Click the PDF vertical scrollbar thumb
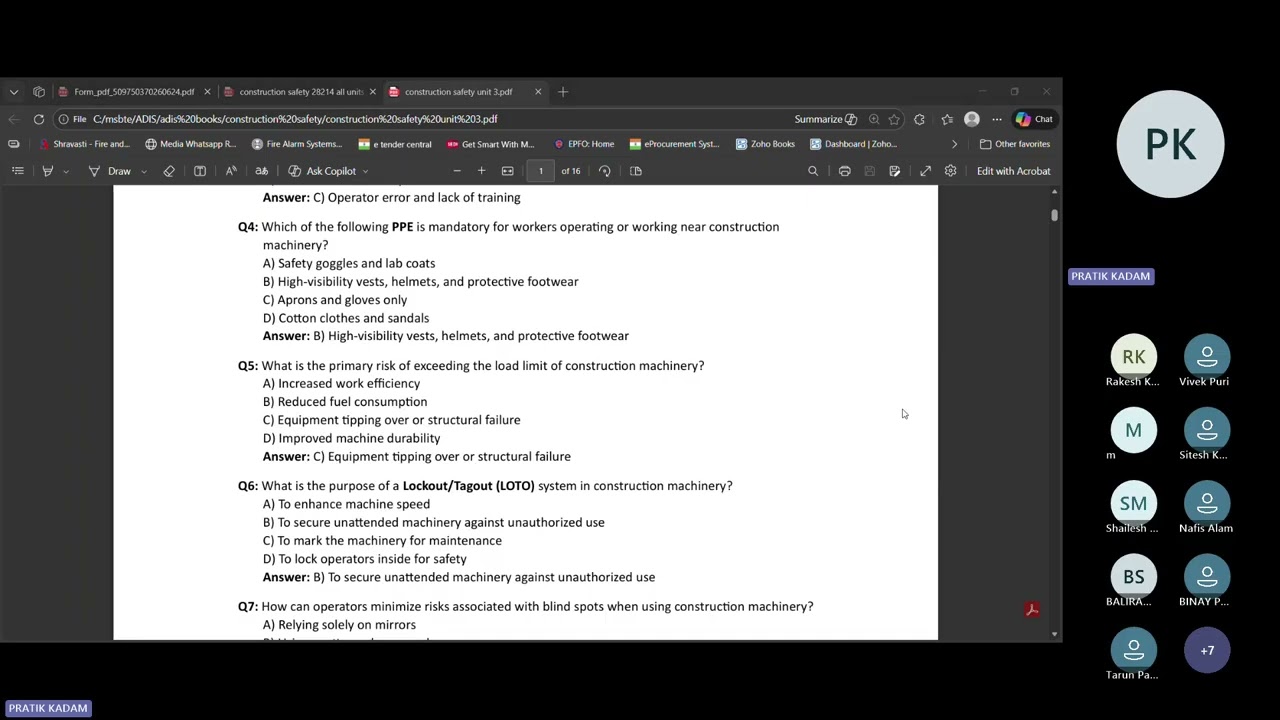 click(x=1054, y=215)
